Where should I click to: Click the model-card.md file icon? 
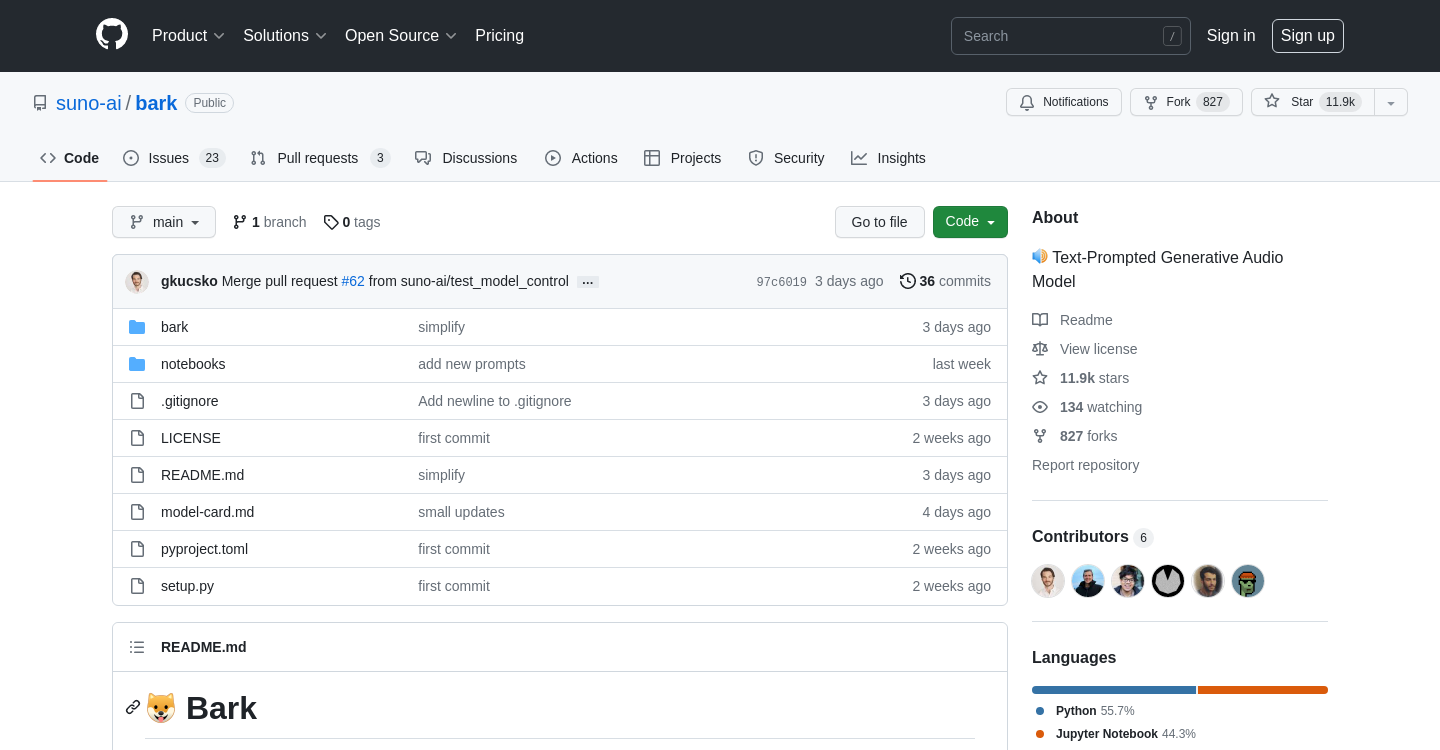click(x=137, y=512)
